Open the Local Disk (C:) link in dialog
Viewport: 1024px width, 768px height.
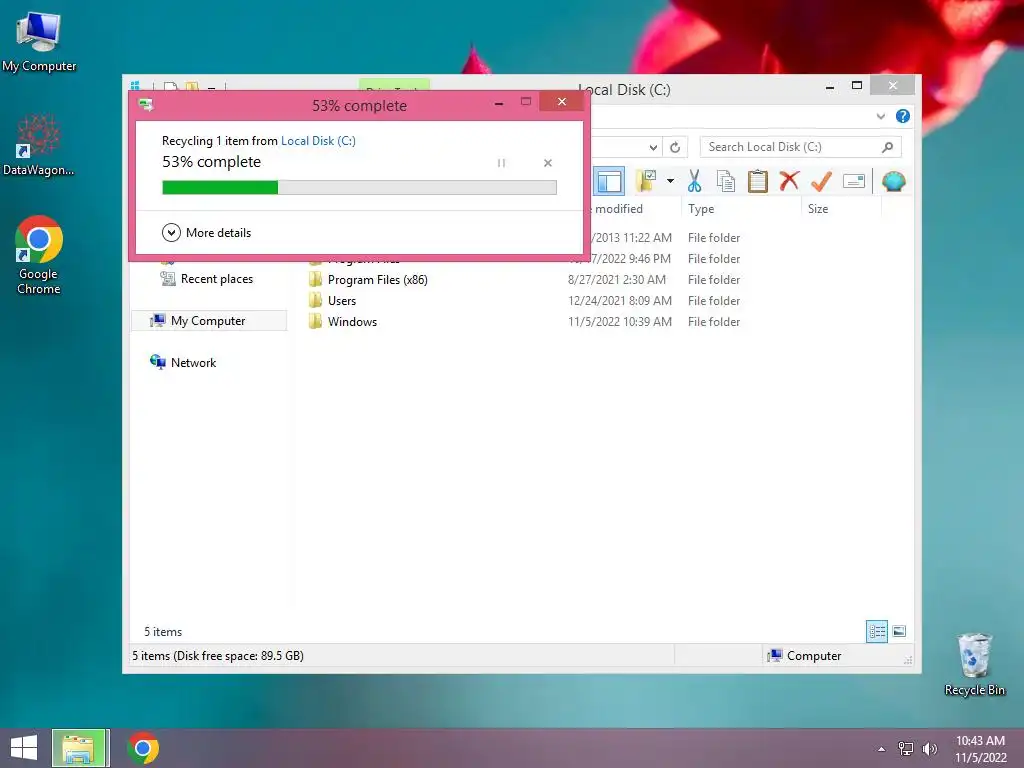(x=318, y=141)
